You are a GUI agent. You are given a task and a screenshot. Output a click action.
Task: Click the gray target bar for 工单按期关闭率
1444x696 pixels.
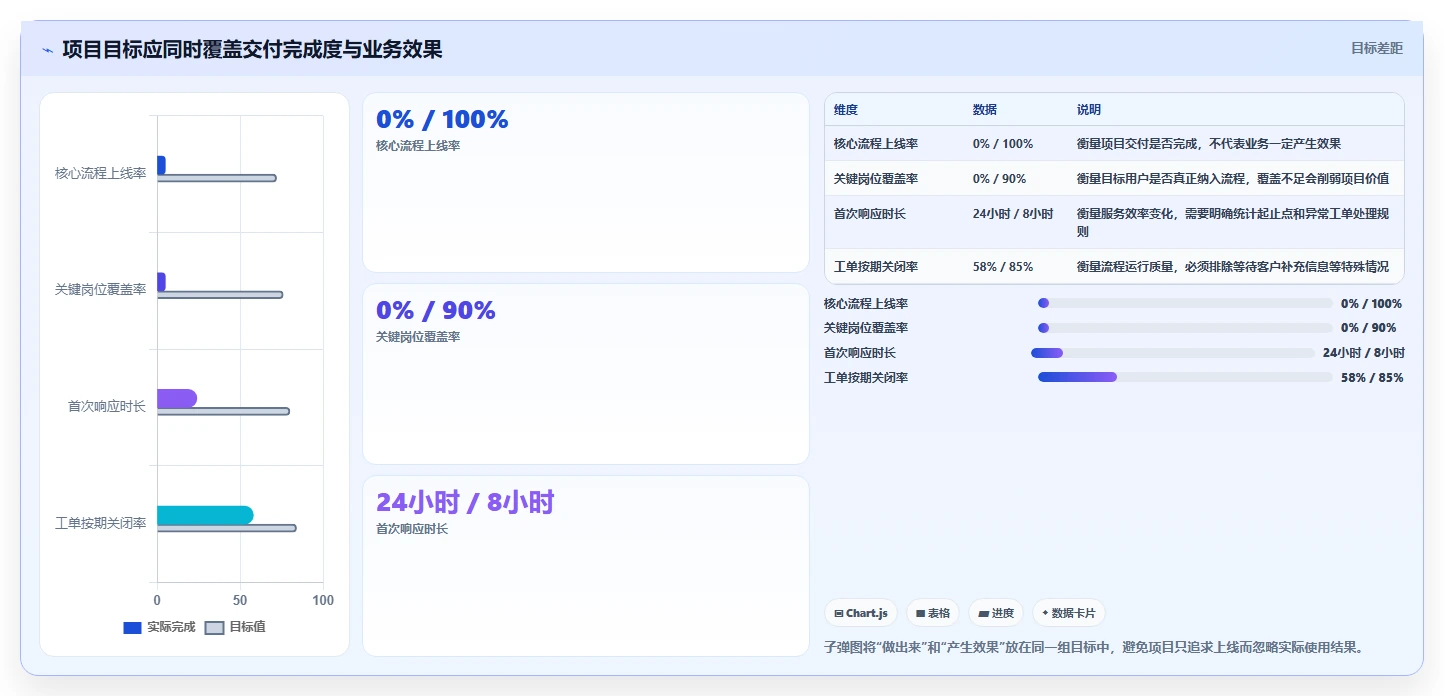227,528
